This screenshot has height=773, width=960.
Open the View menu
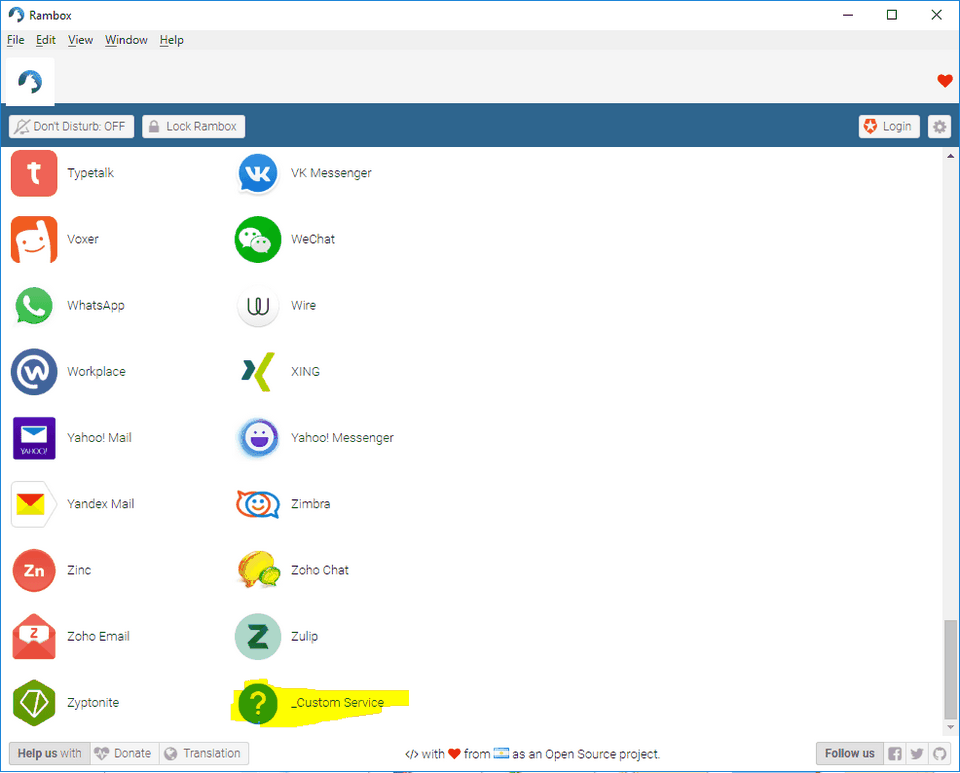point(80,40)
